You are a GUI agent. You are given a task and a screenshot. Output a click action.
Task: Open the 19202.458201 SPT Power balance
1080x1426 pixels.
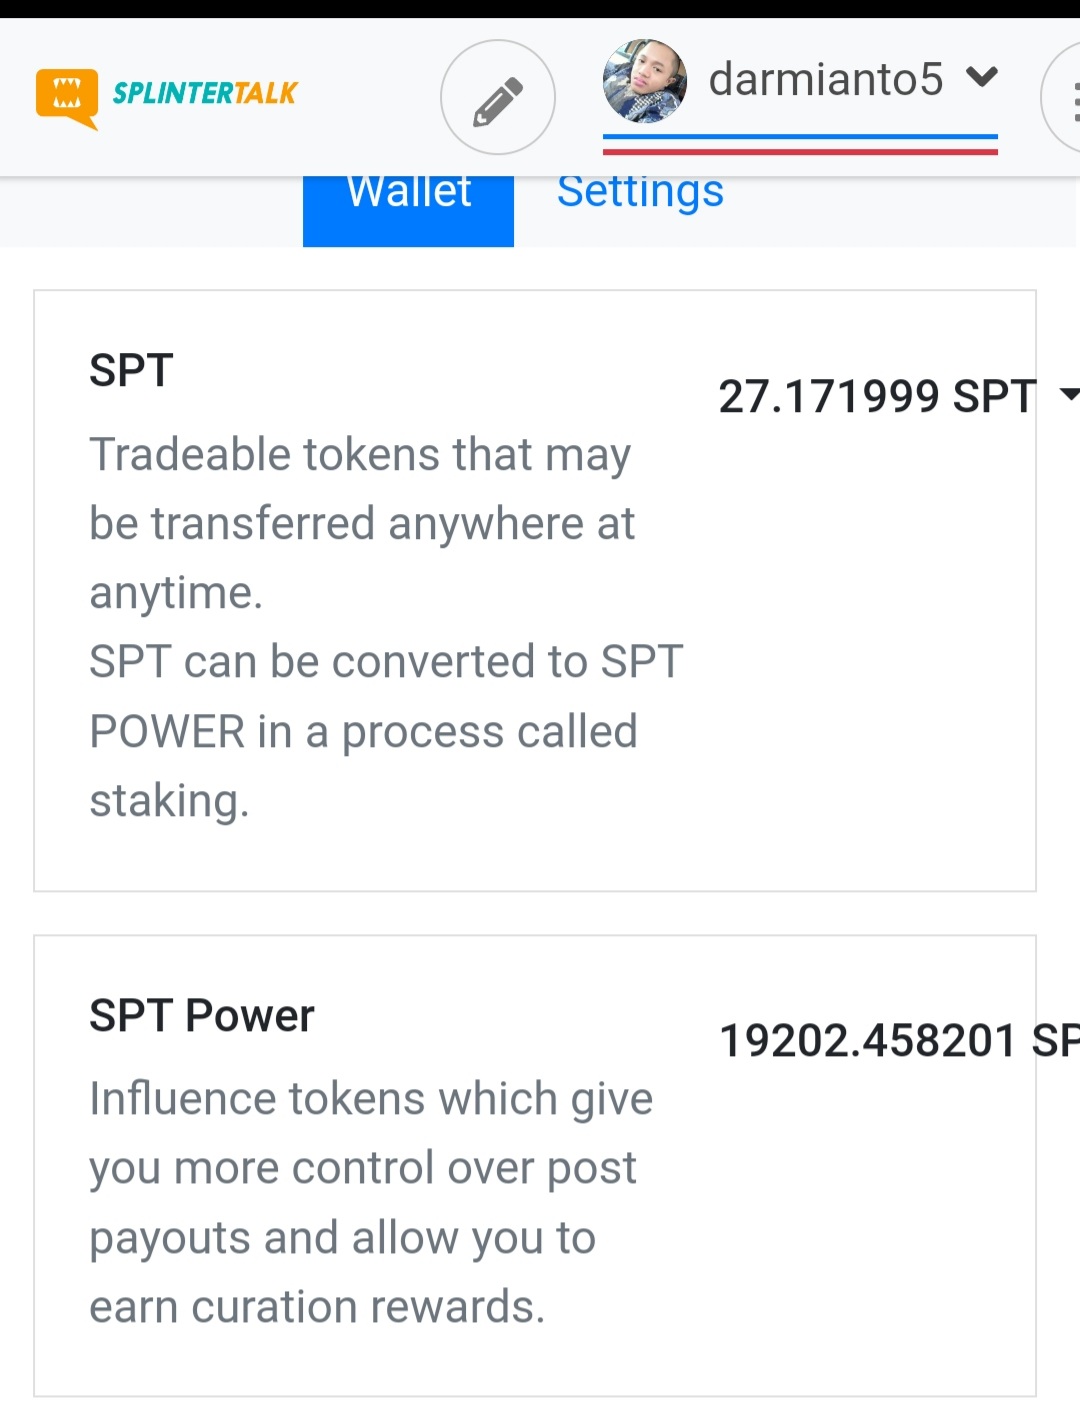(898, 1040)
